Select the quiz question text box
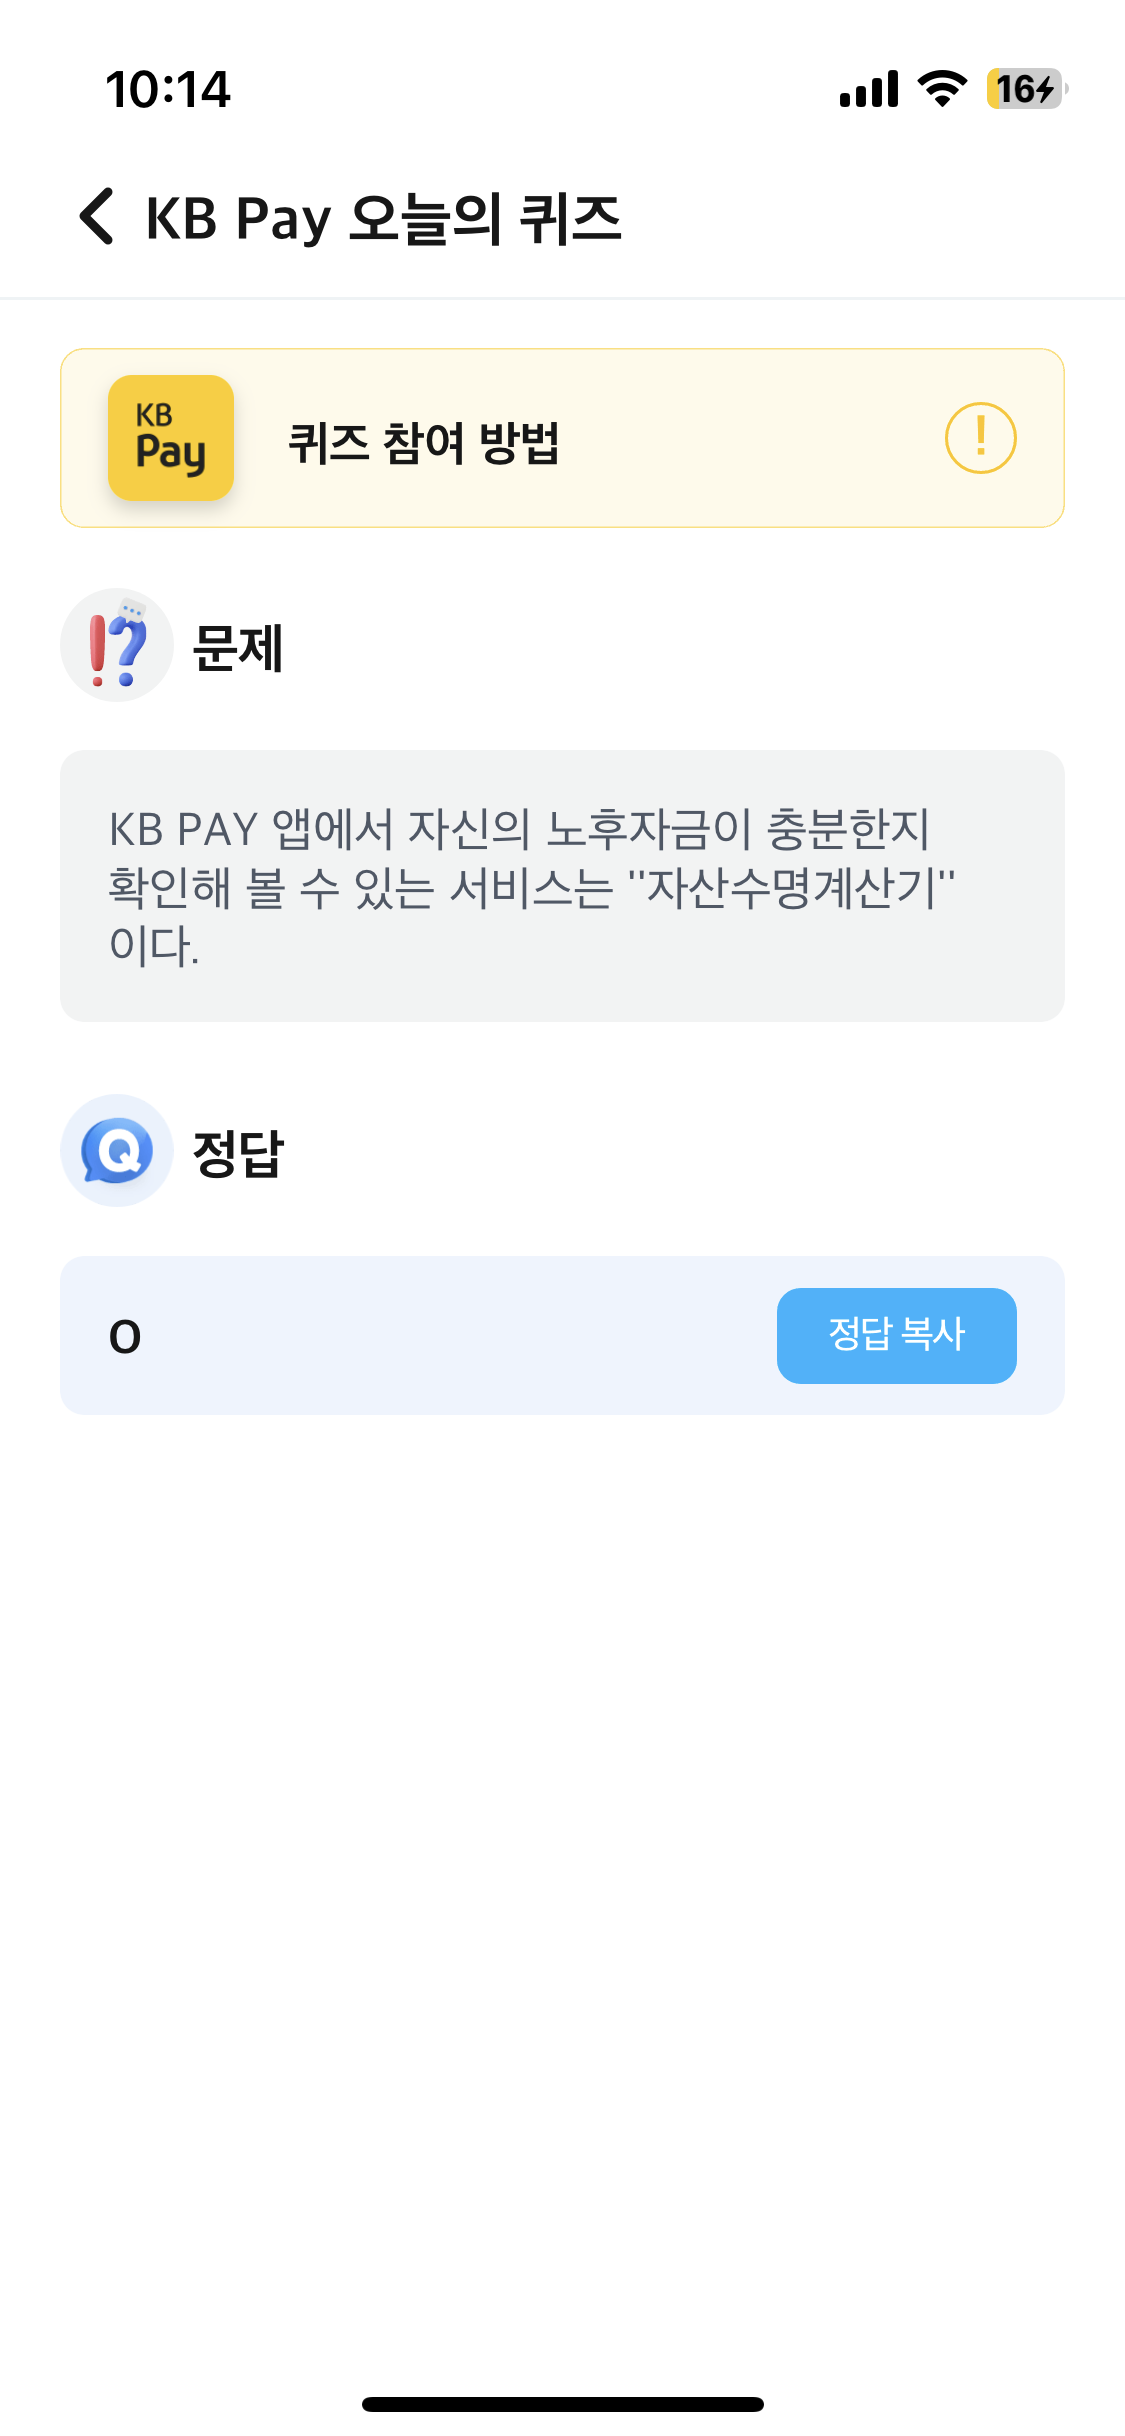1125x2436 pixels. [x=562, y=886]
